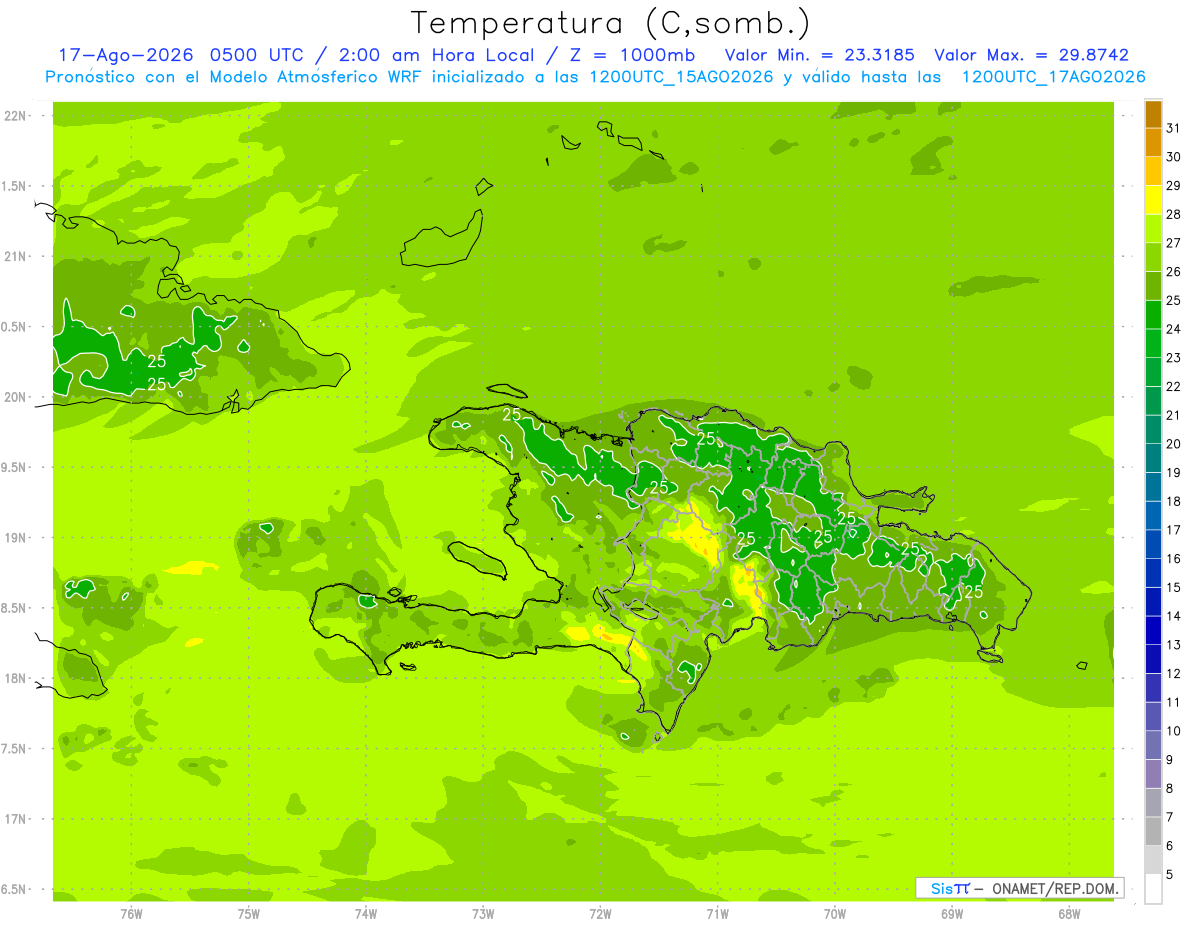Image resolution: width=1200 pixels, height=927 pixels.
Task: Click the '18N' latitude label
Action: click(x=16, y=679)
